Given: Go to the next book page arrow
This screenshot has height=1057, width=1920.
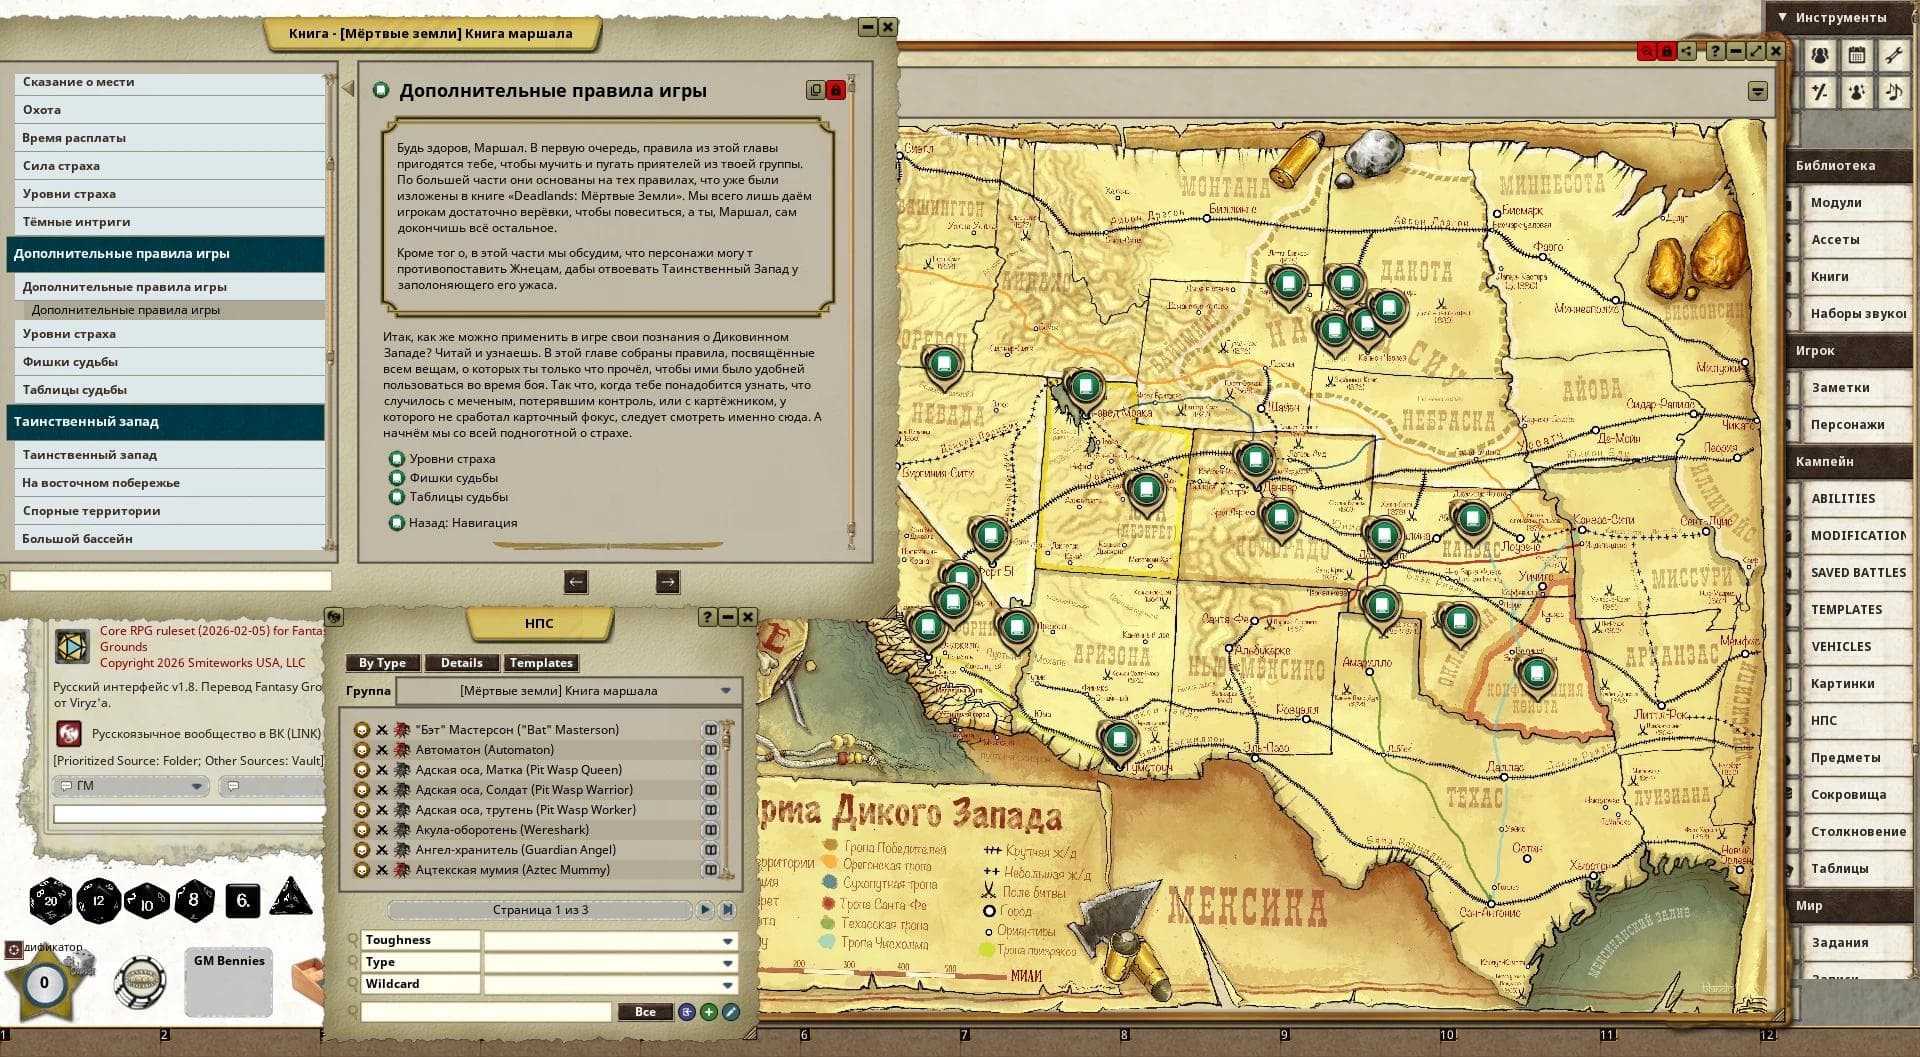Looking at the screenshot, I should [x=668, y=582].
